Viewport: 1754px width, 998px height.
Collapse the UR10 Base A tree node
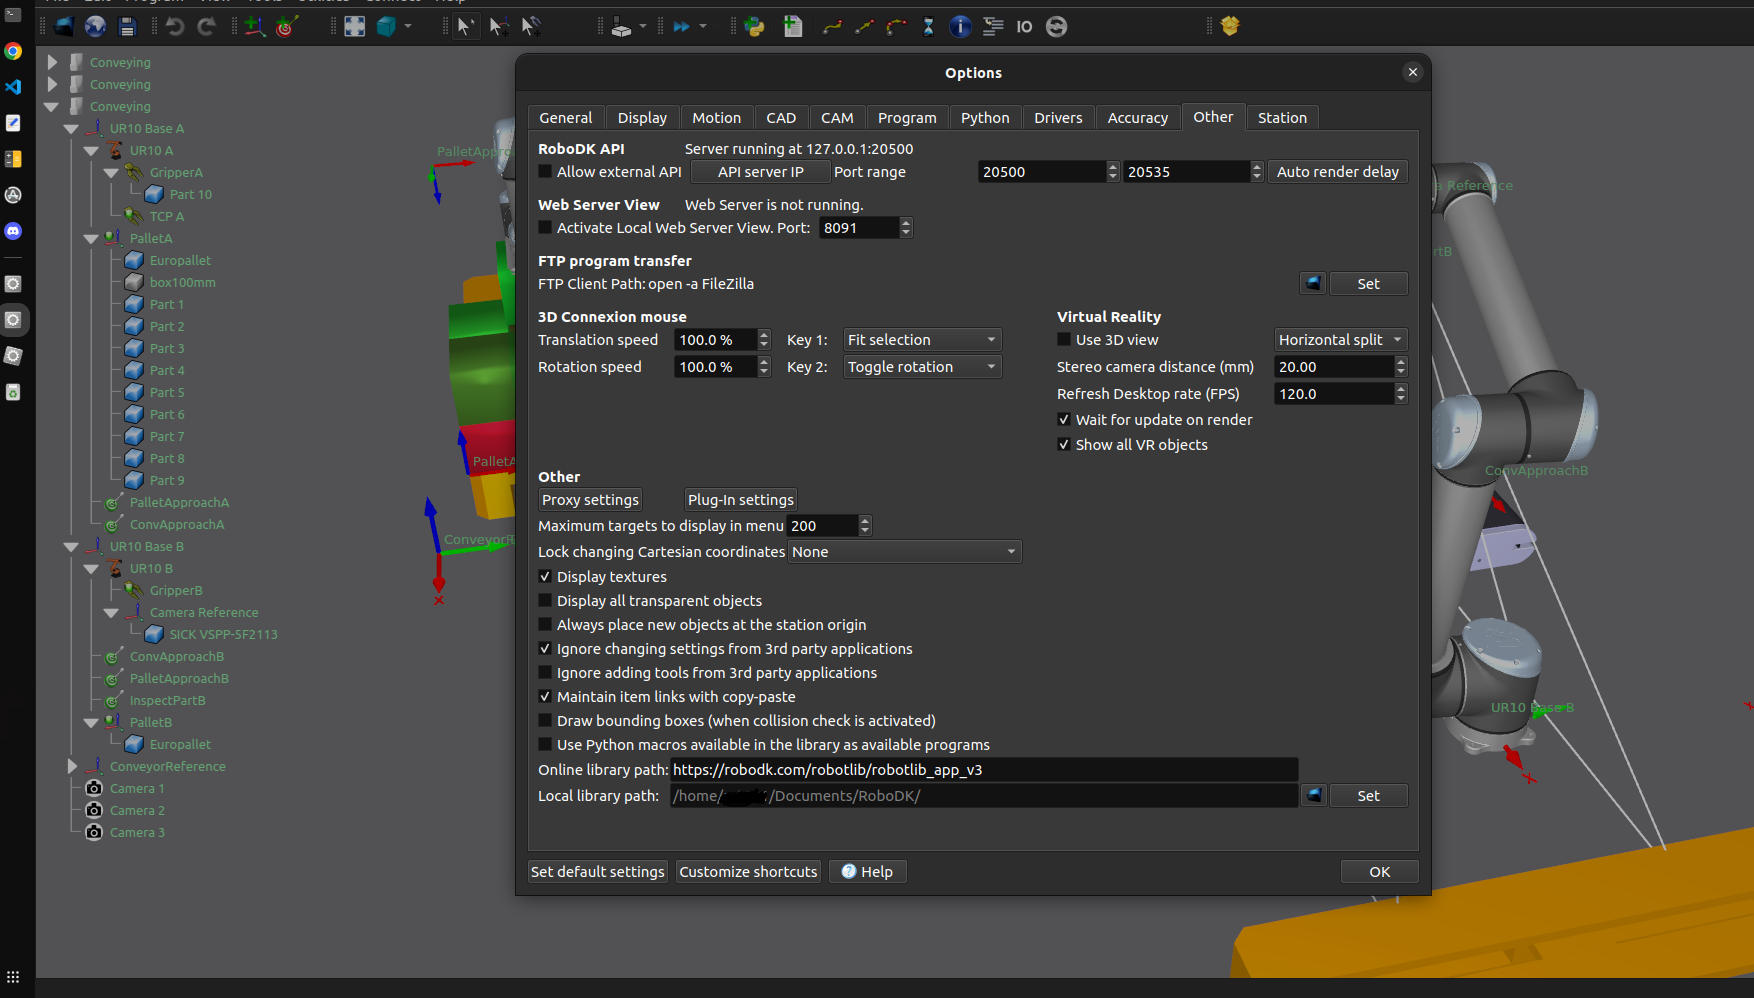coord(71,129)
